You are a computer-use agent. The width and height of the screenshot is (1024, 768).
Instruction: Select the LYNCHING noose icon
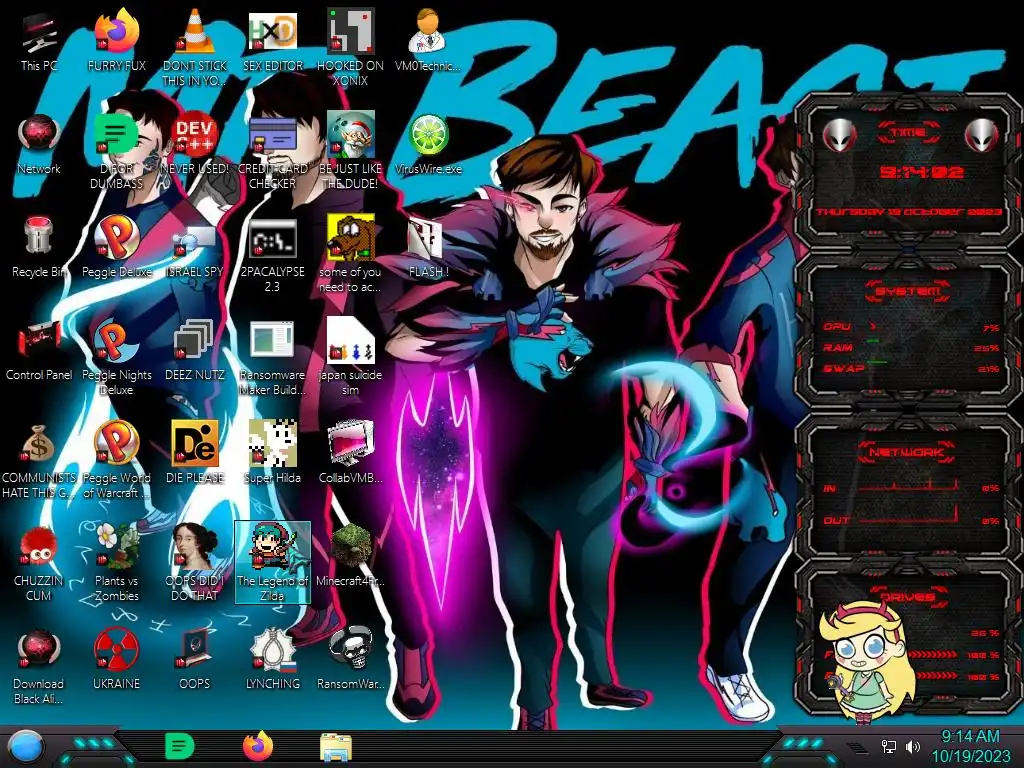tap(272, 659)
